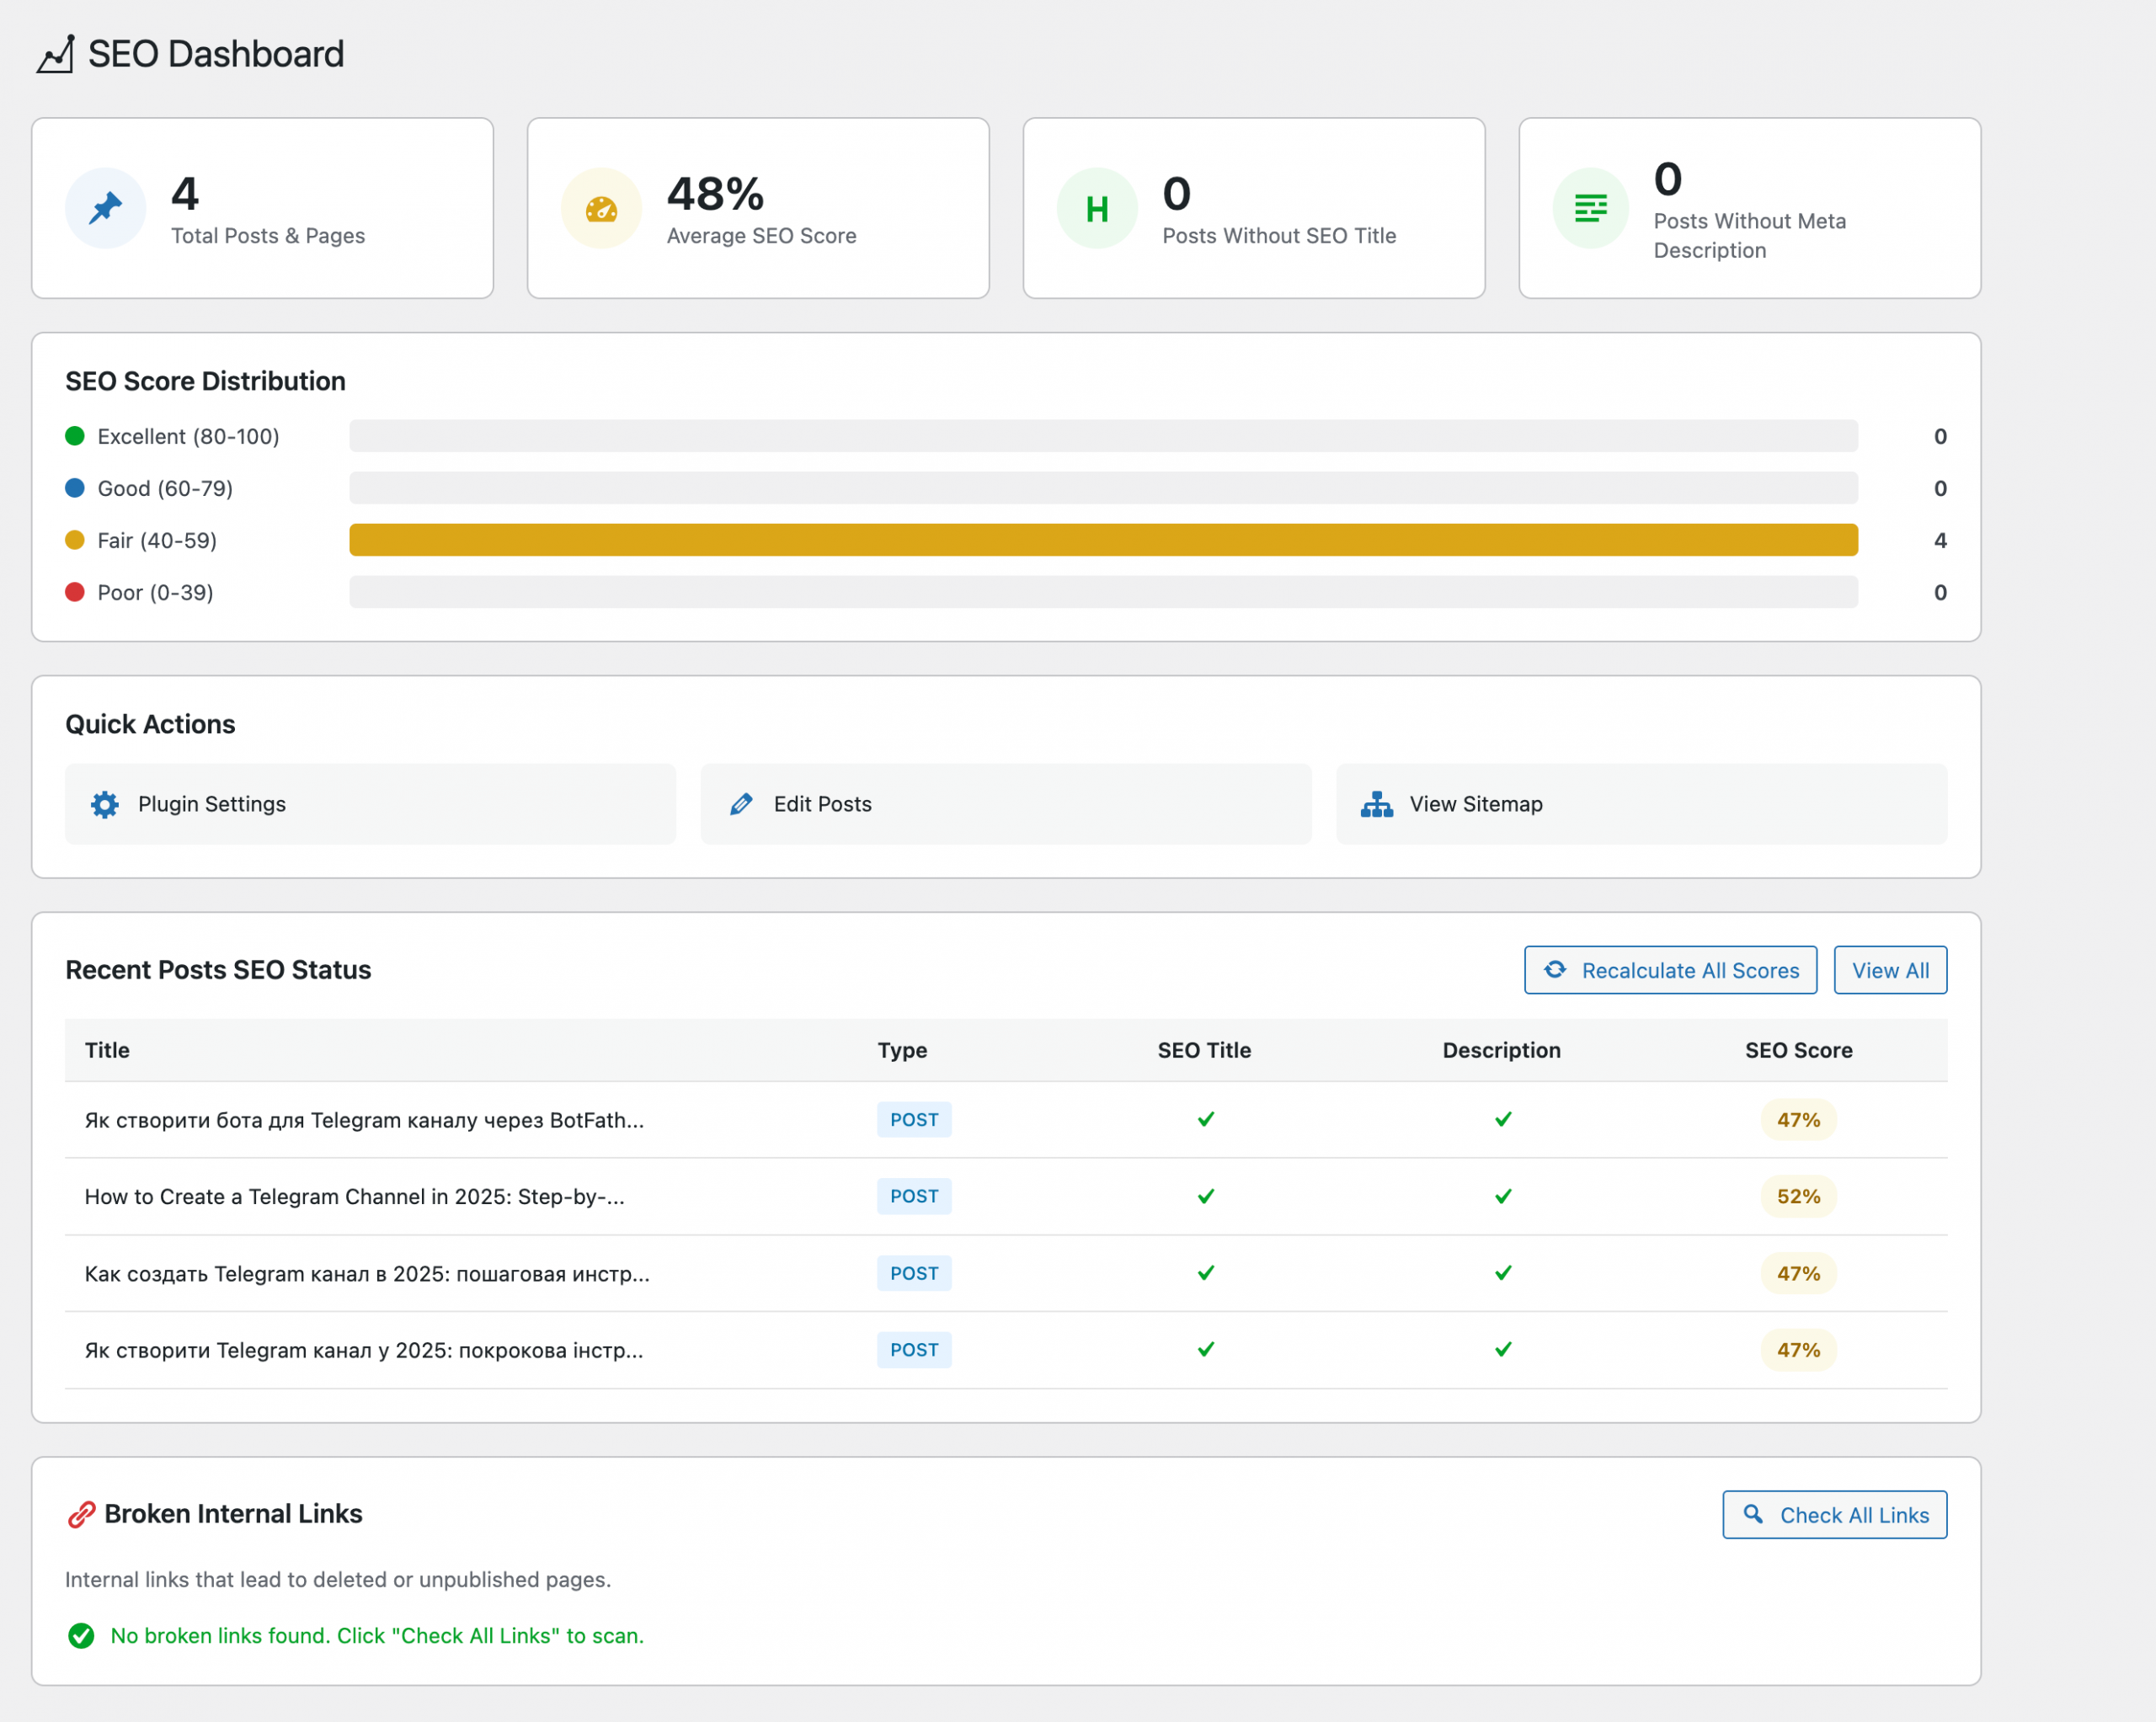Click the broken chain link icon
The width and height of the screenshot is (2156, 1722).
point(81,1515)
